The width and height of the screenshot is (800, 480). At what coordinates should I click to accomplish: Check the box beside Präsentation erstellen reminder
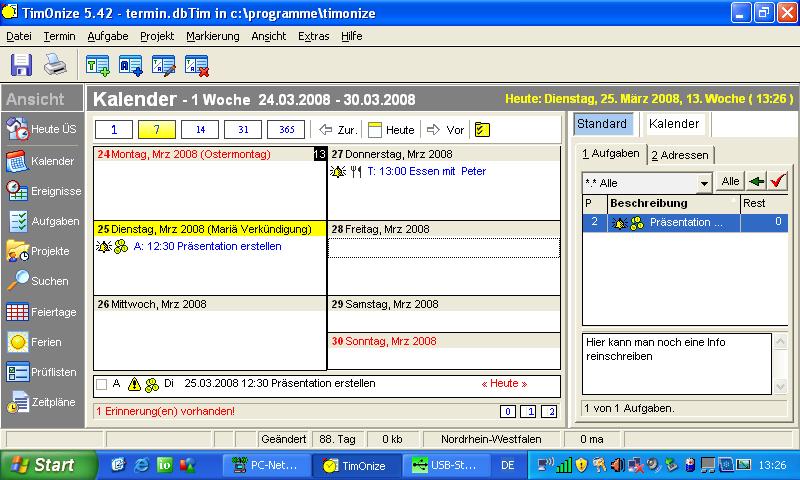(x=101, y=383)
